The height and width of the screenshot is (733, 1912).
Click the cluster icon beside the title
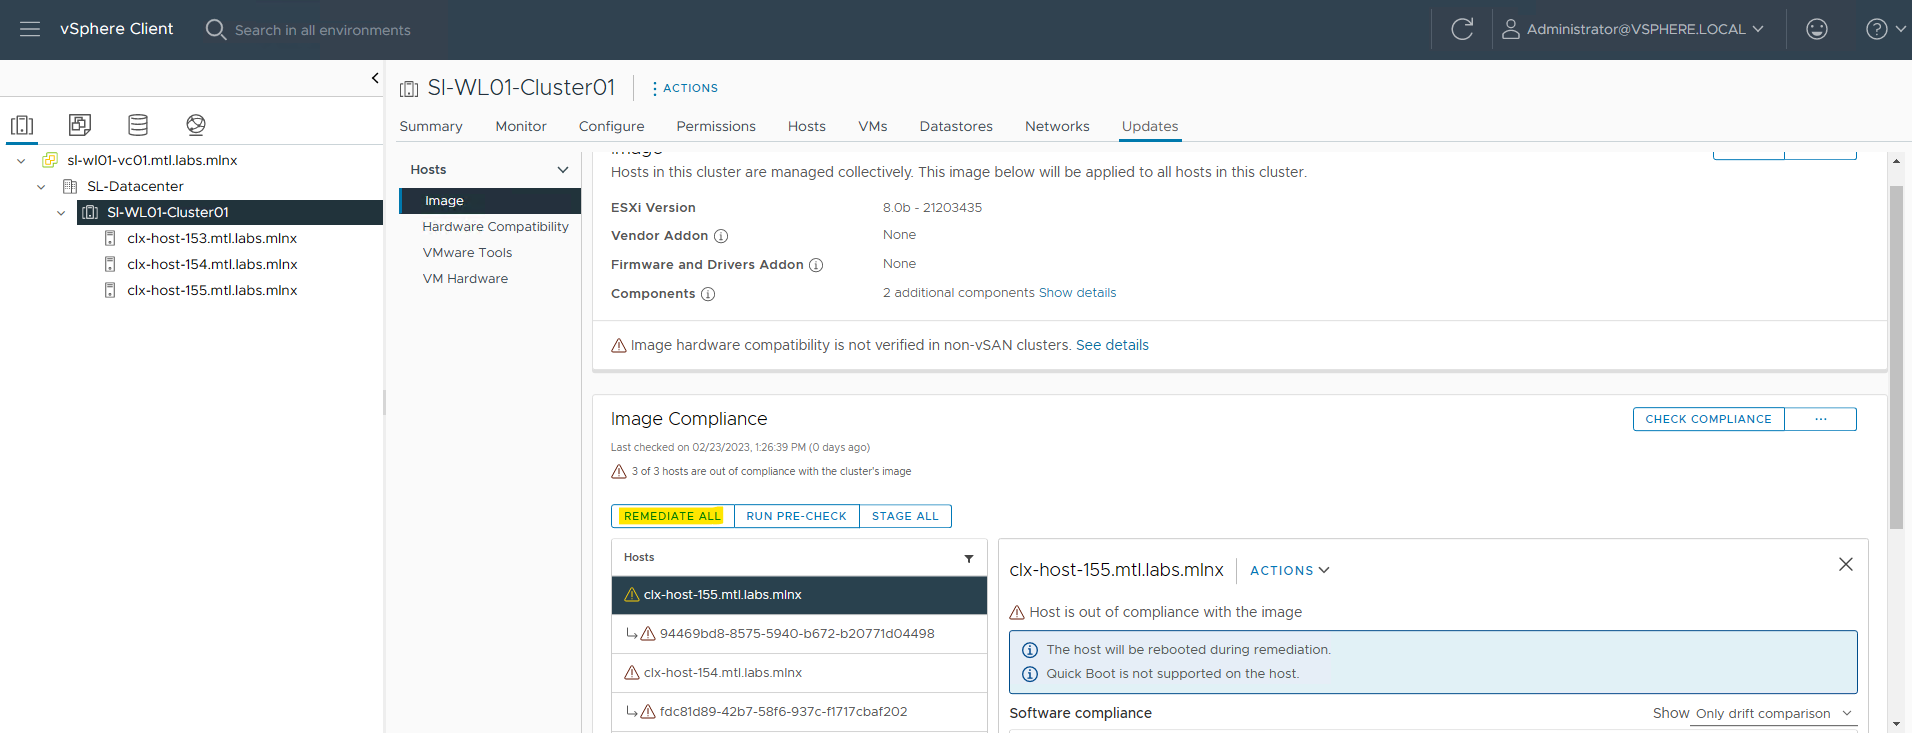pos(409,89)
